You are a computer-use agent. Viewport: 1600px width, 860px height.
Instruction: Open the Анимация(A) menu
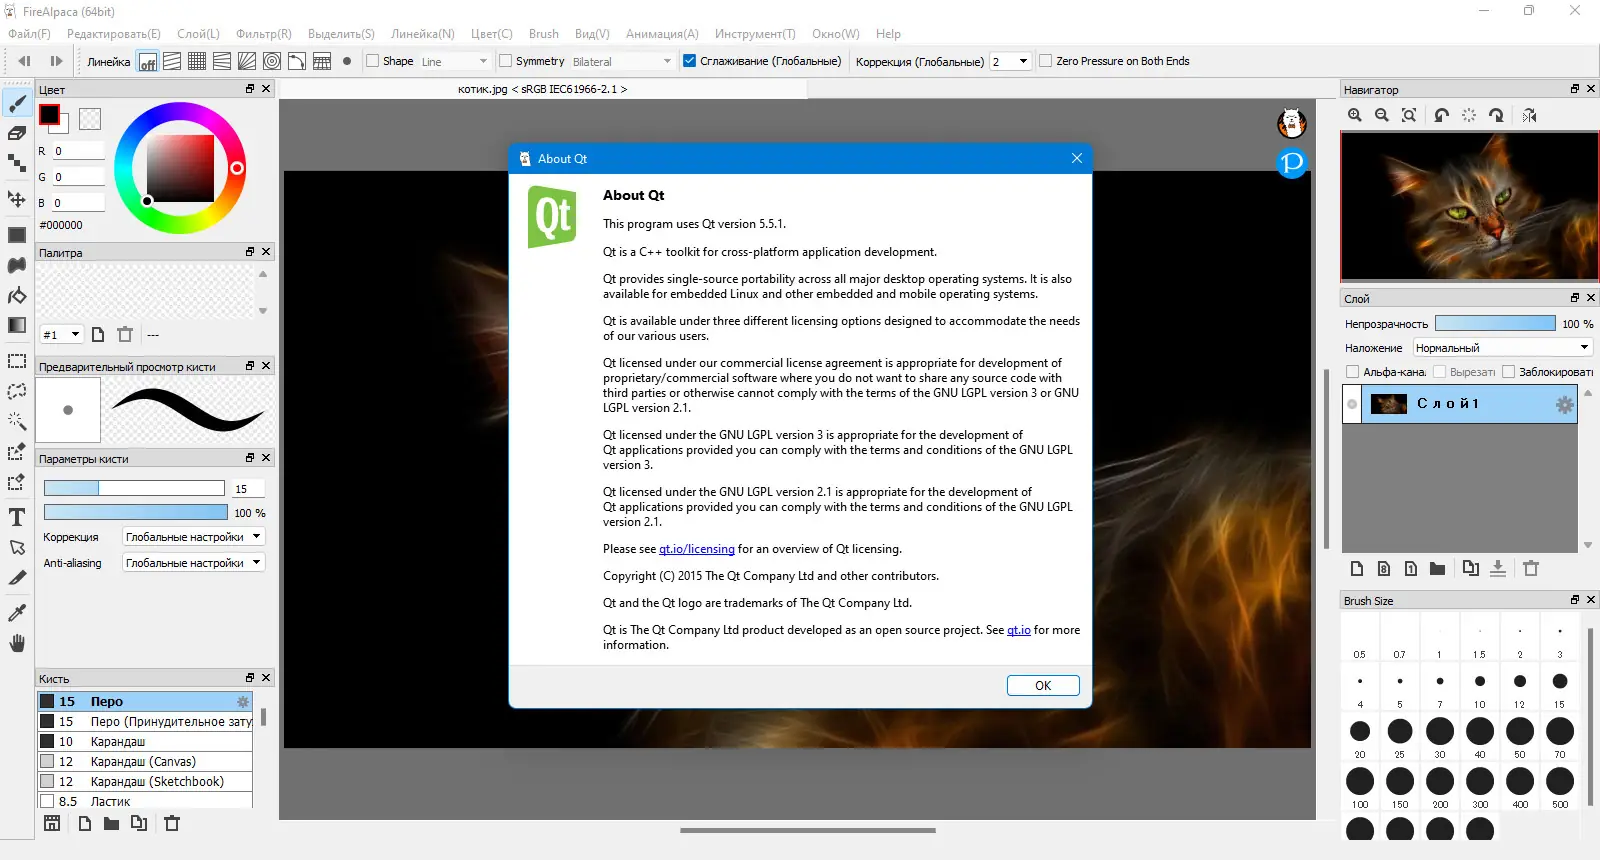coord(662,34)
